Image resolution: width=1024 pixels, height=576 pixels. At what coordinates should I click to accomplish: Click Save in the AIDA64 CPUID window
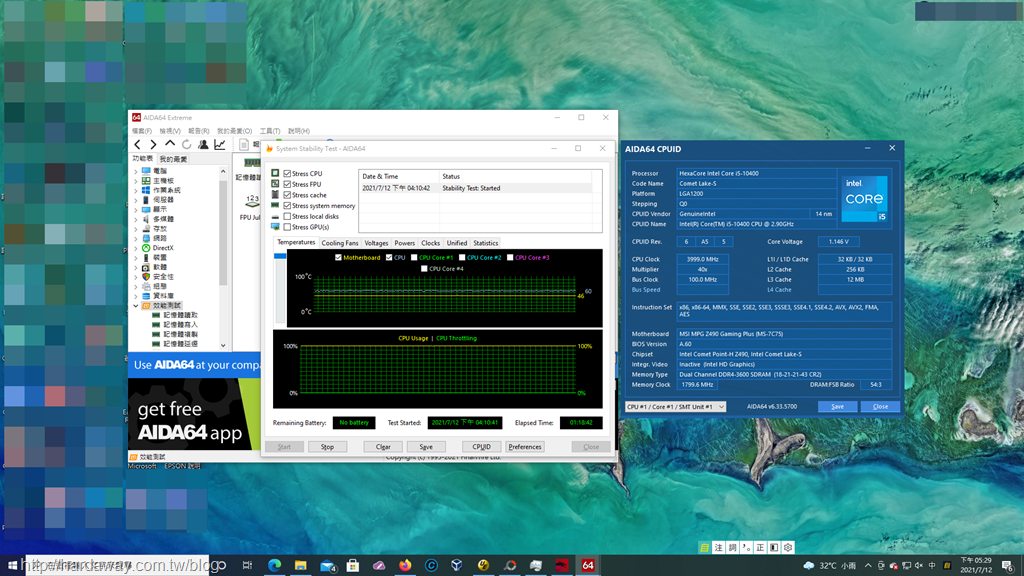(837, 407)
